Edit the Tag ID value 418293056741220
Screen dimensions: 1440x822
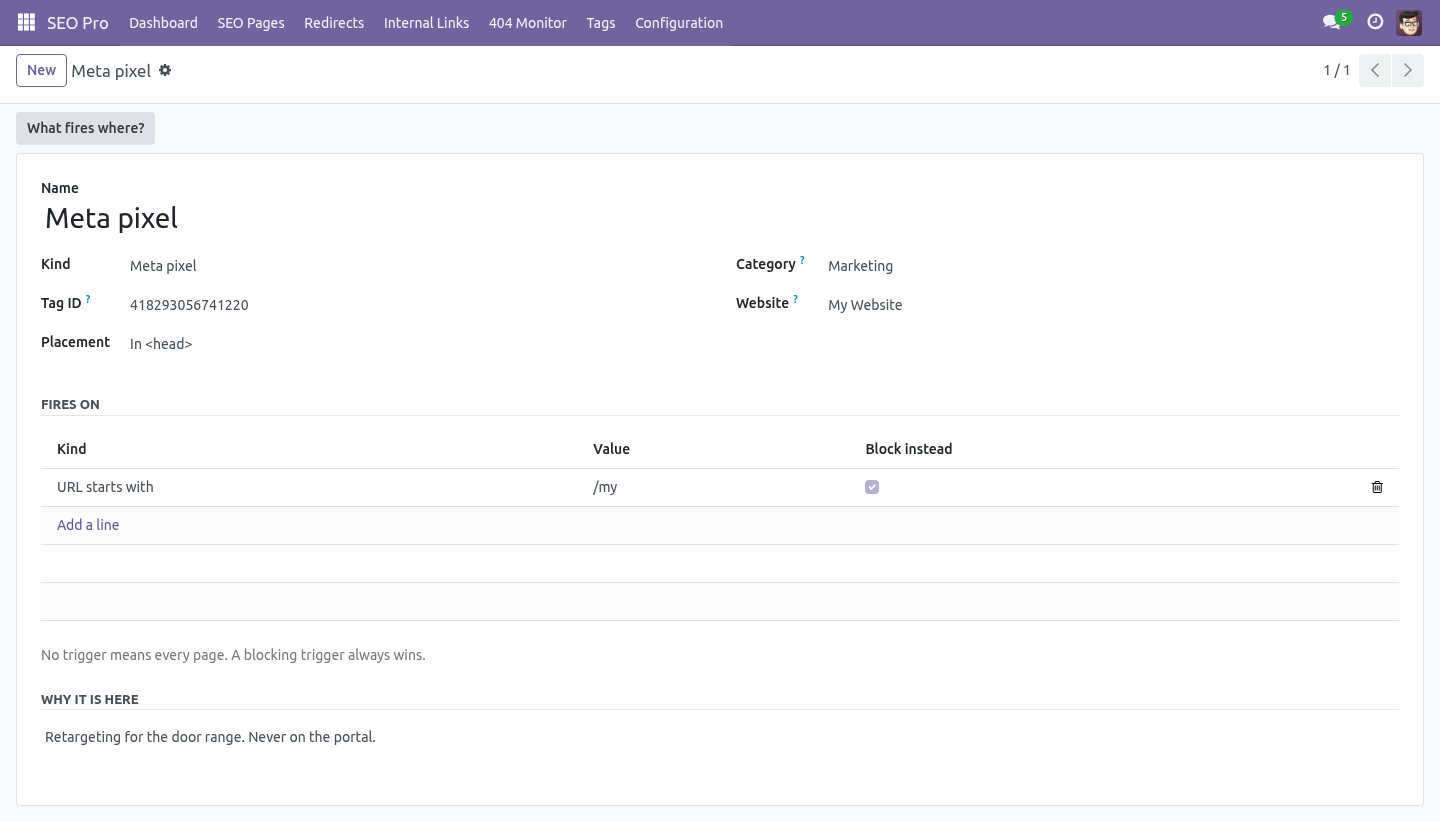(x=415, y=305)
